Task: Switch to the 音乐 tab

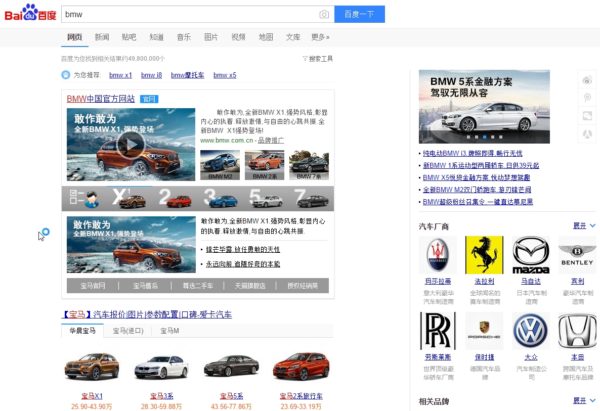Action: (x=184, y=37)
